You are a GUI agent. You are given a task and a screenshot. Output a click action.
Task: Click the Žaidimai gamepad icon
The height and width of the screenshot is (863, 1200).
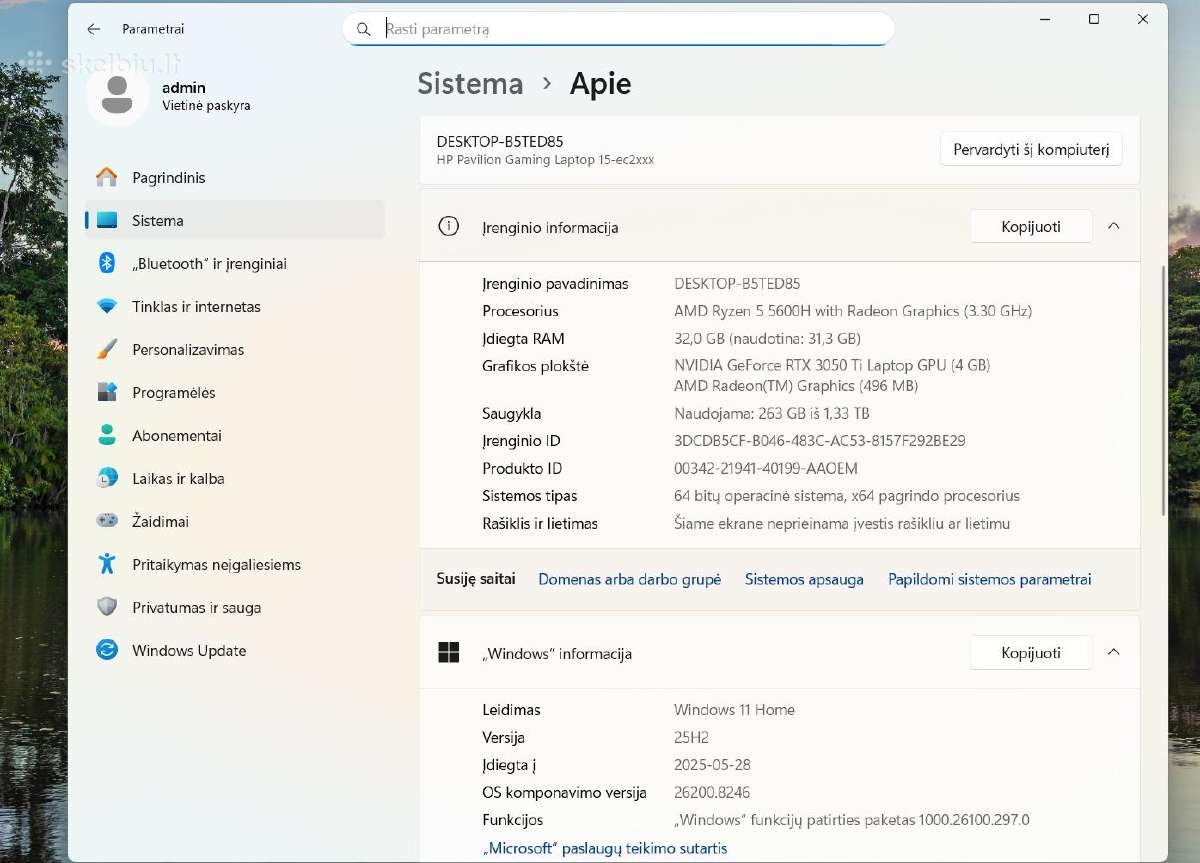(107, 521)
